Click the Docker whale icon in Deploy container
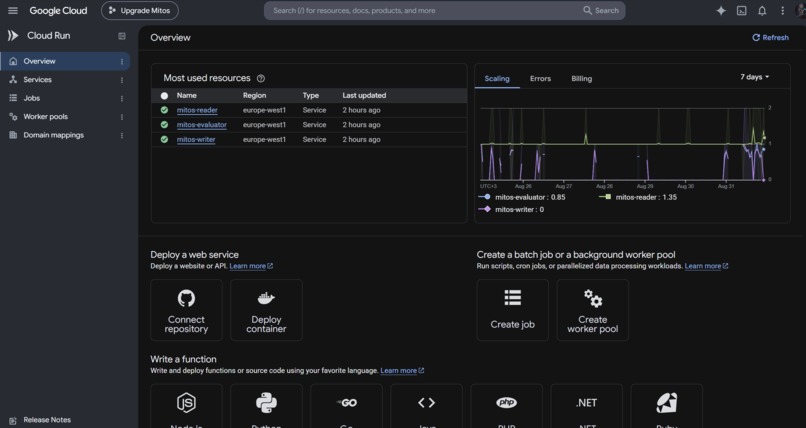This screenshot has height=428, width=806. pos(266,298)
